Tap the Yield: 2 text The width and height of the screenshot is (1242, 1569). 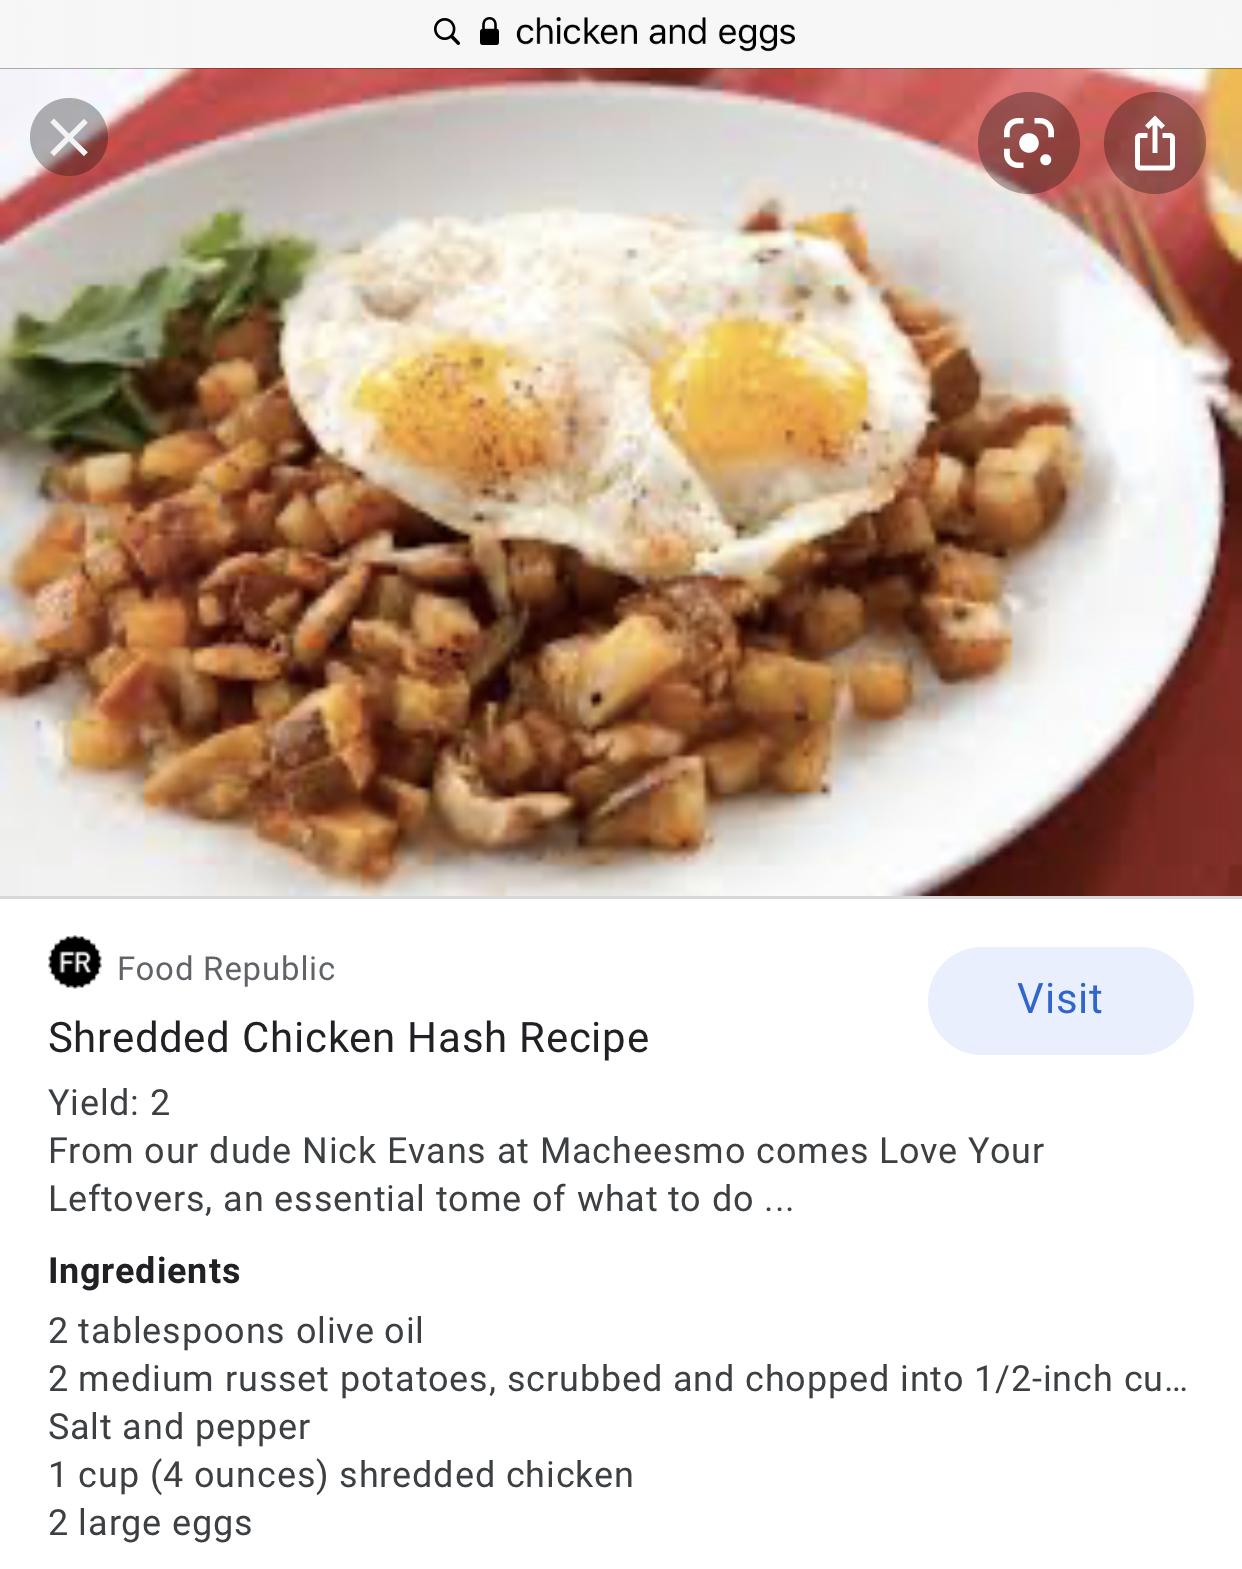pos(110,1103)
